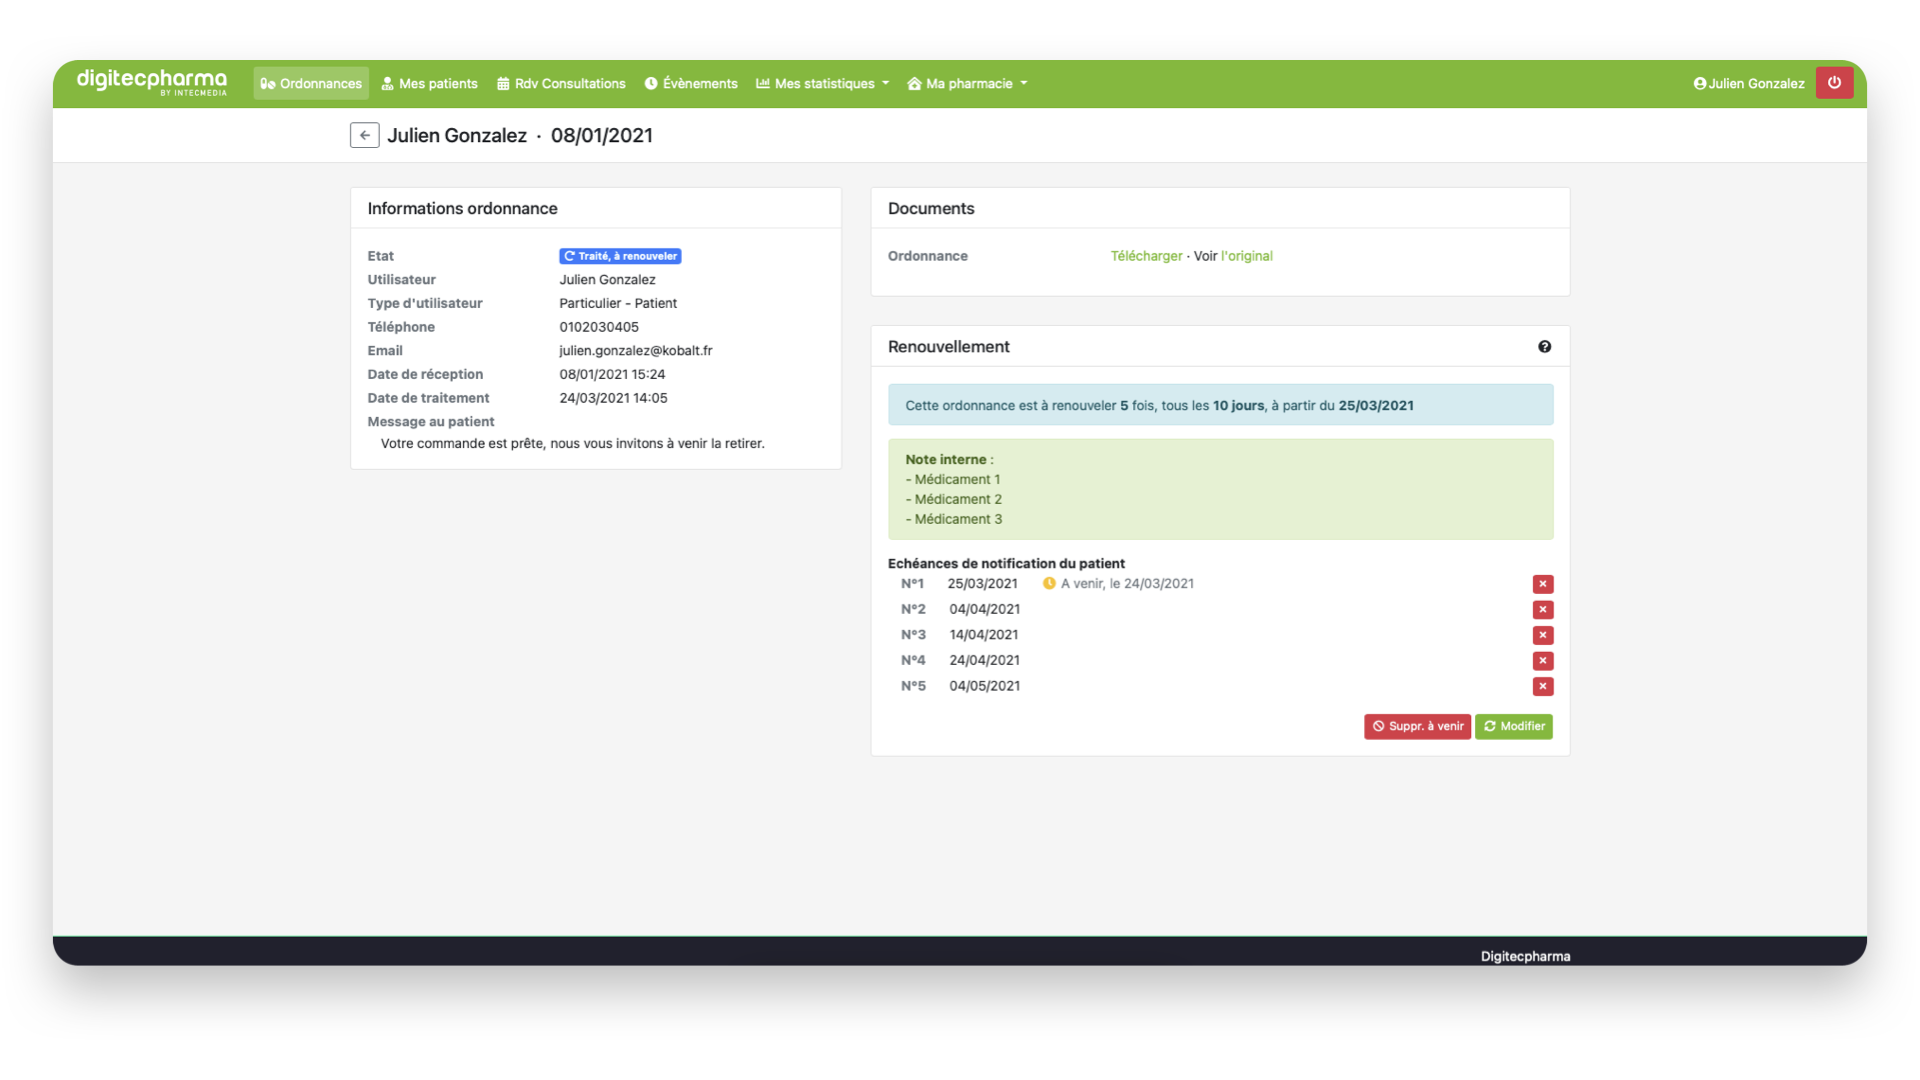Open the Ordonnances menu tab

pos(311,84)
